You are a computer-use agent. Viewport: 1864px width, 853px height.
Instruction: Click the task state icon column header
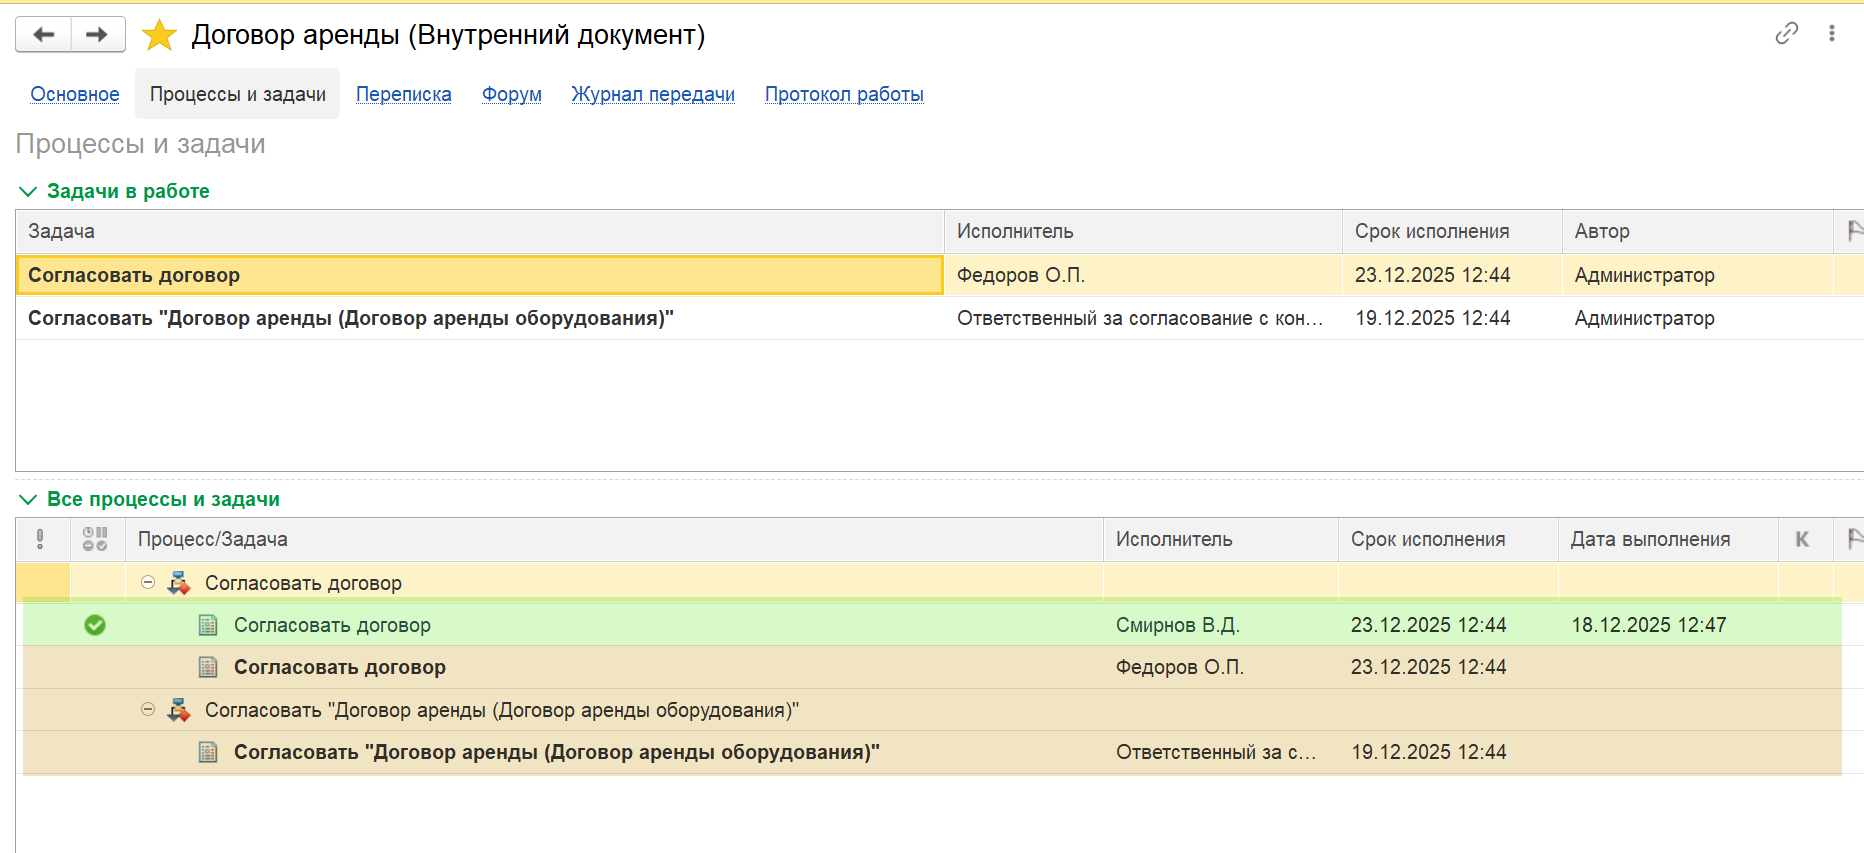(95, 539)
